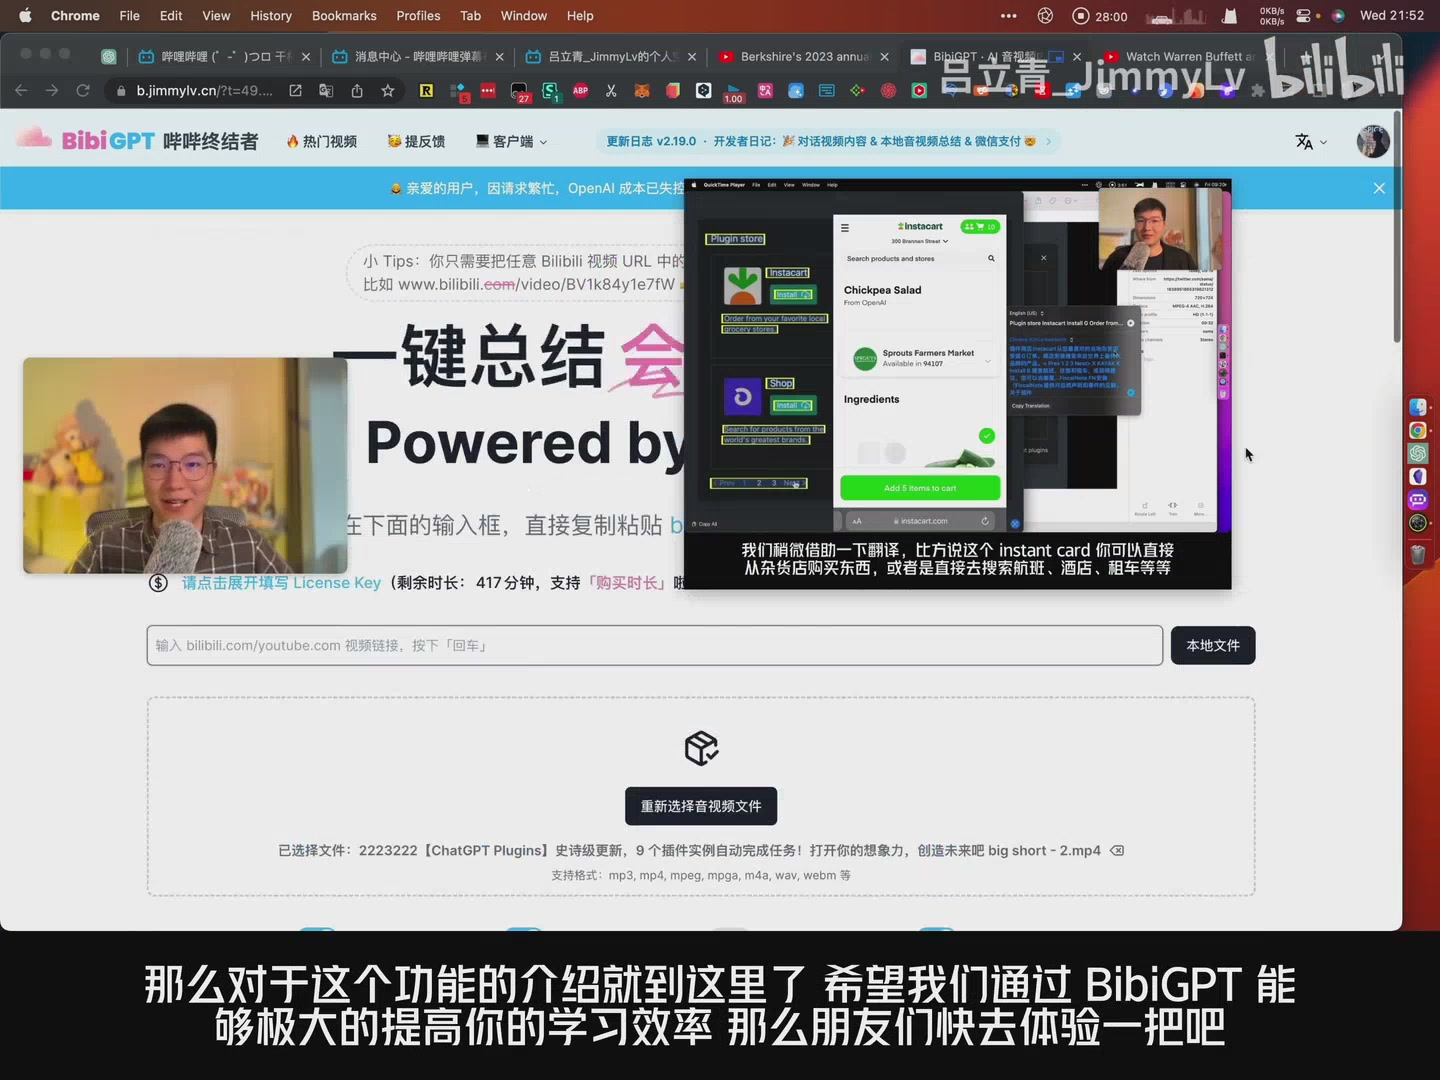Dismiss the blue notification banner
Screen dimensions: 1440x1080
[1379, 188]
